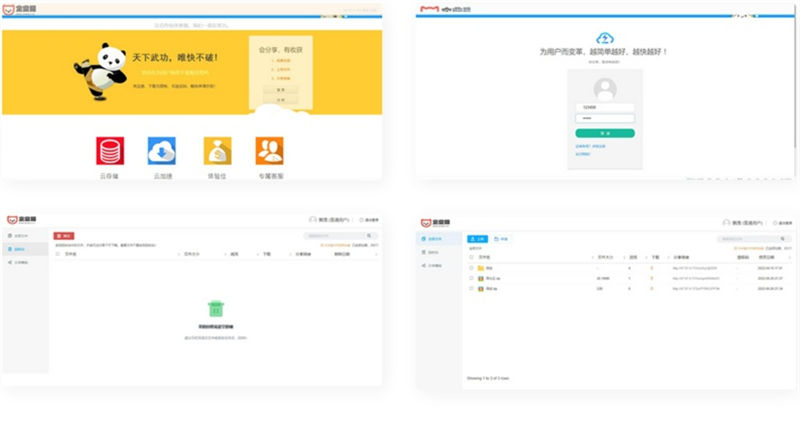Viewport: 800px width, 425px height.
Task: Sort the recycle bin by the 文件大小 column arrow
Action: (225, 254)
